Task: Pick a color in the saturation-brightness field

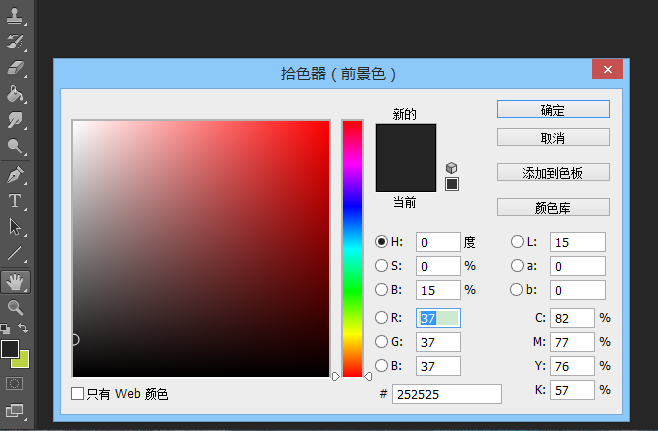Action: [x=201, y=248]
